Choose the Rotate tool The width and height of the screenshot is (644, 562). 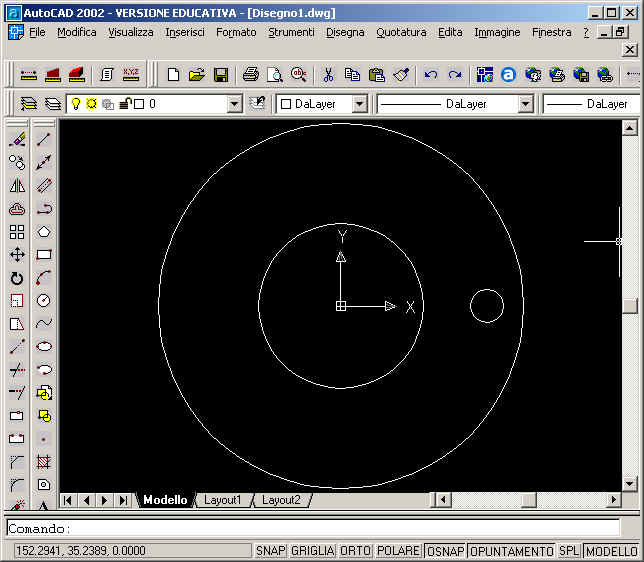[x=17, y=278]
